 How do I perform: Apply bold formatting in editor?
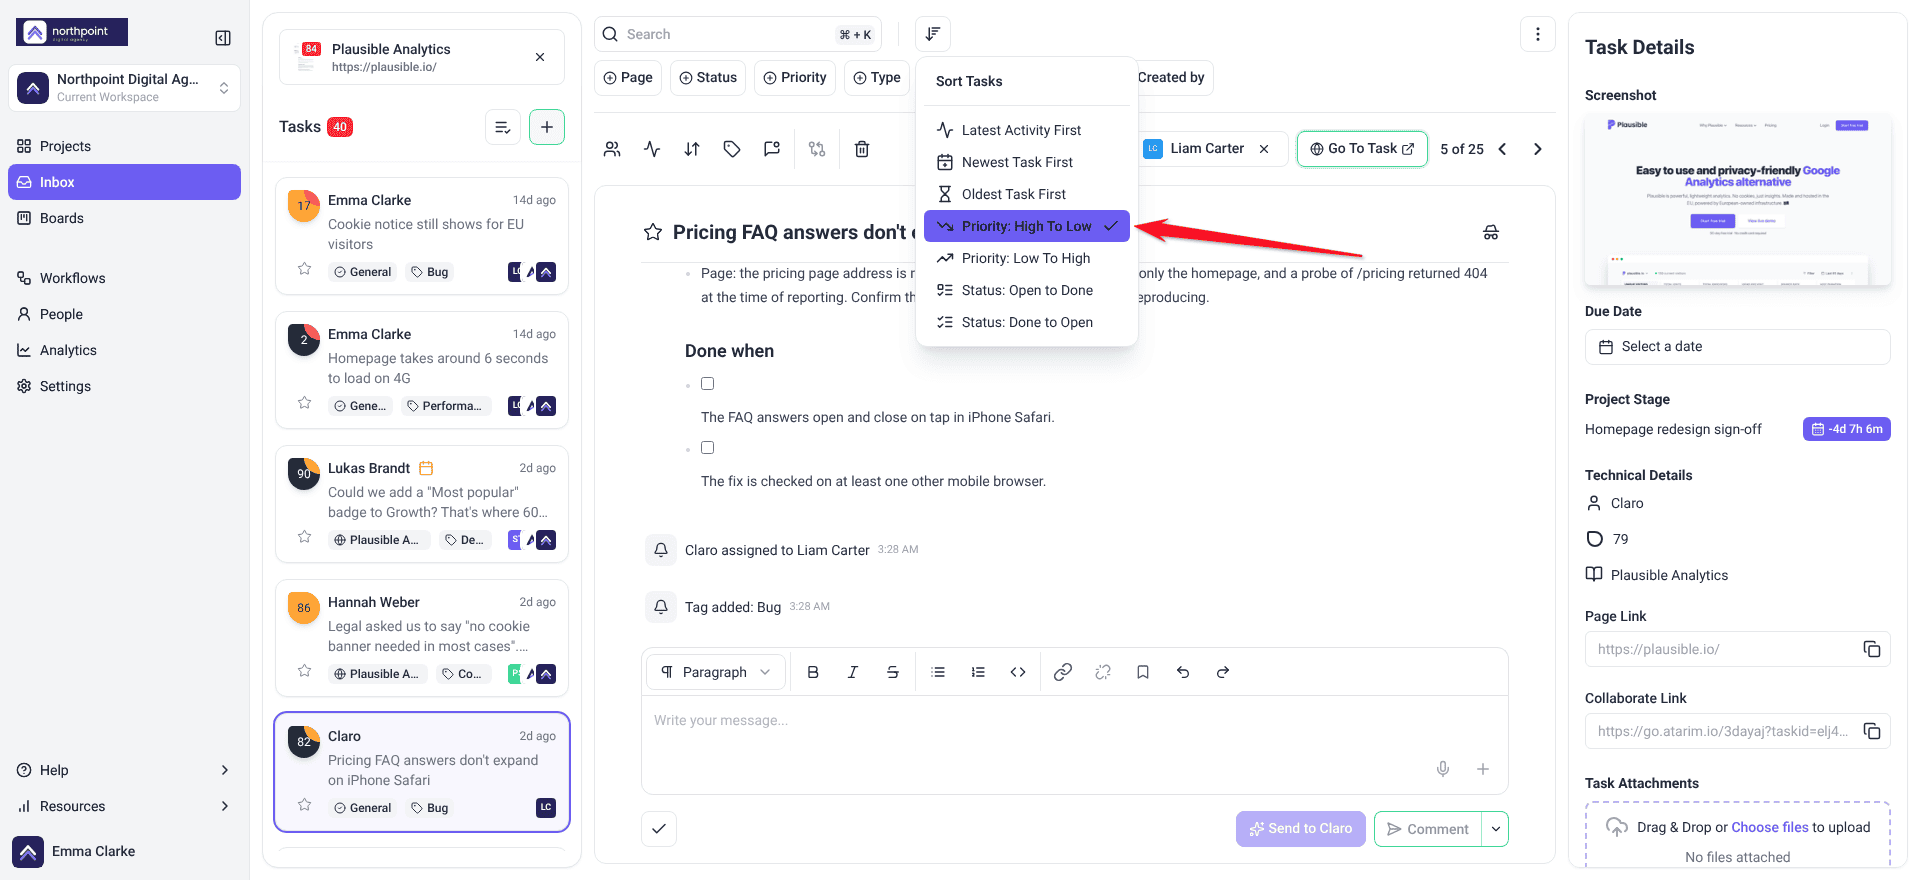813,672
